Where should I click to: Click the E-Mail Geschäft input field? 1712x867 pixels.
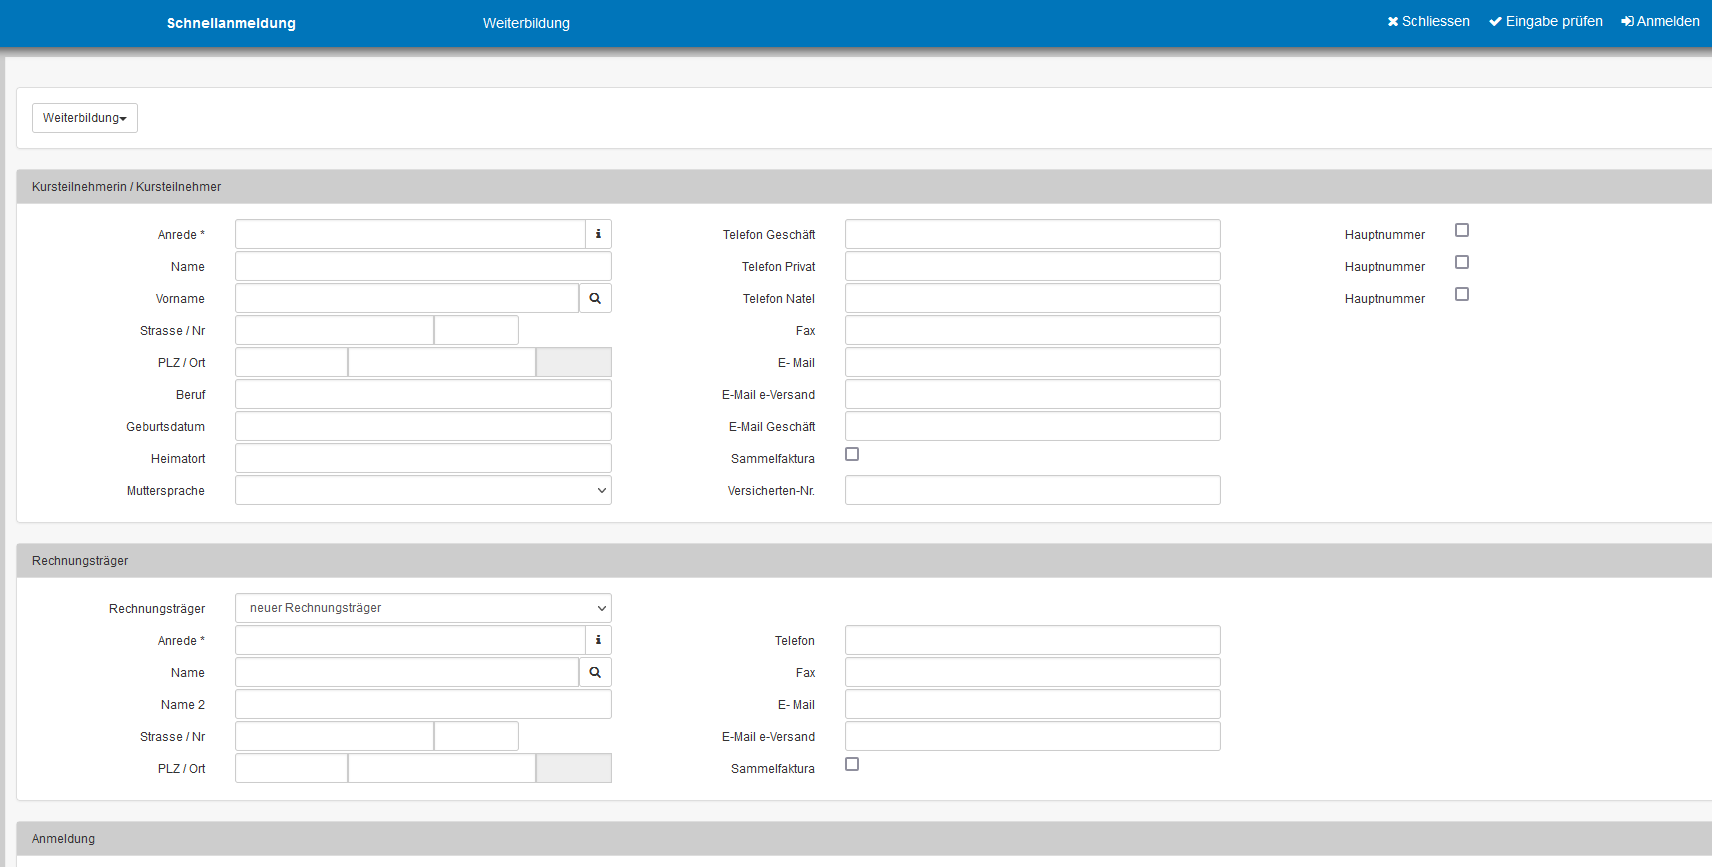tap(1032, 426)
